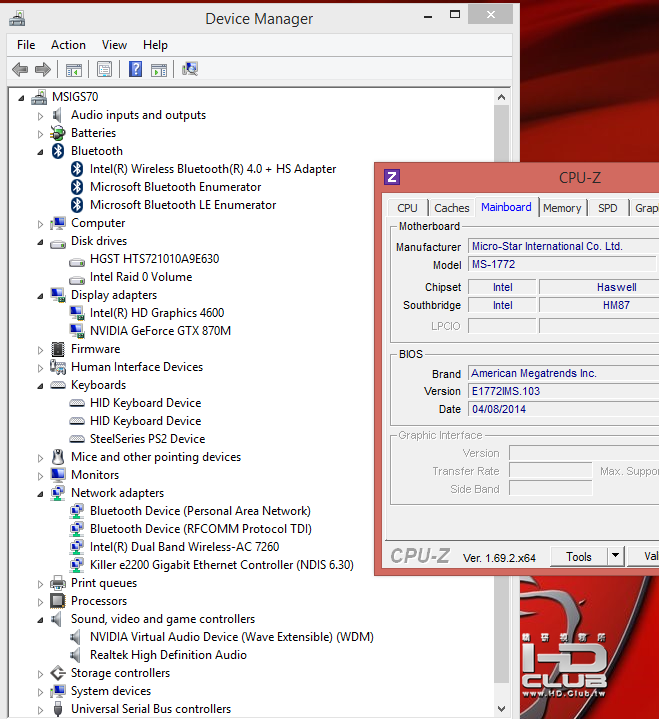The image size is (659, 719).
Task: Click the CPU-Z window title icon
Action: 392,177
